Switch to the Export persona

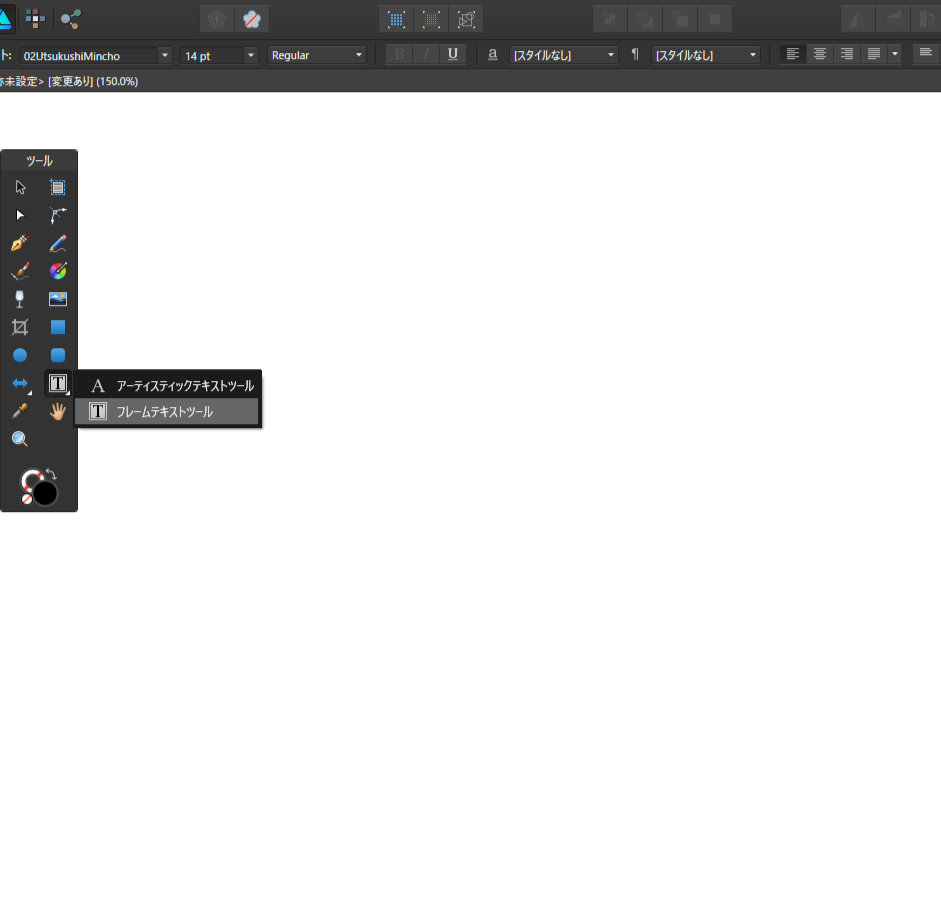tap(70, 19)
